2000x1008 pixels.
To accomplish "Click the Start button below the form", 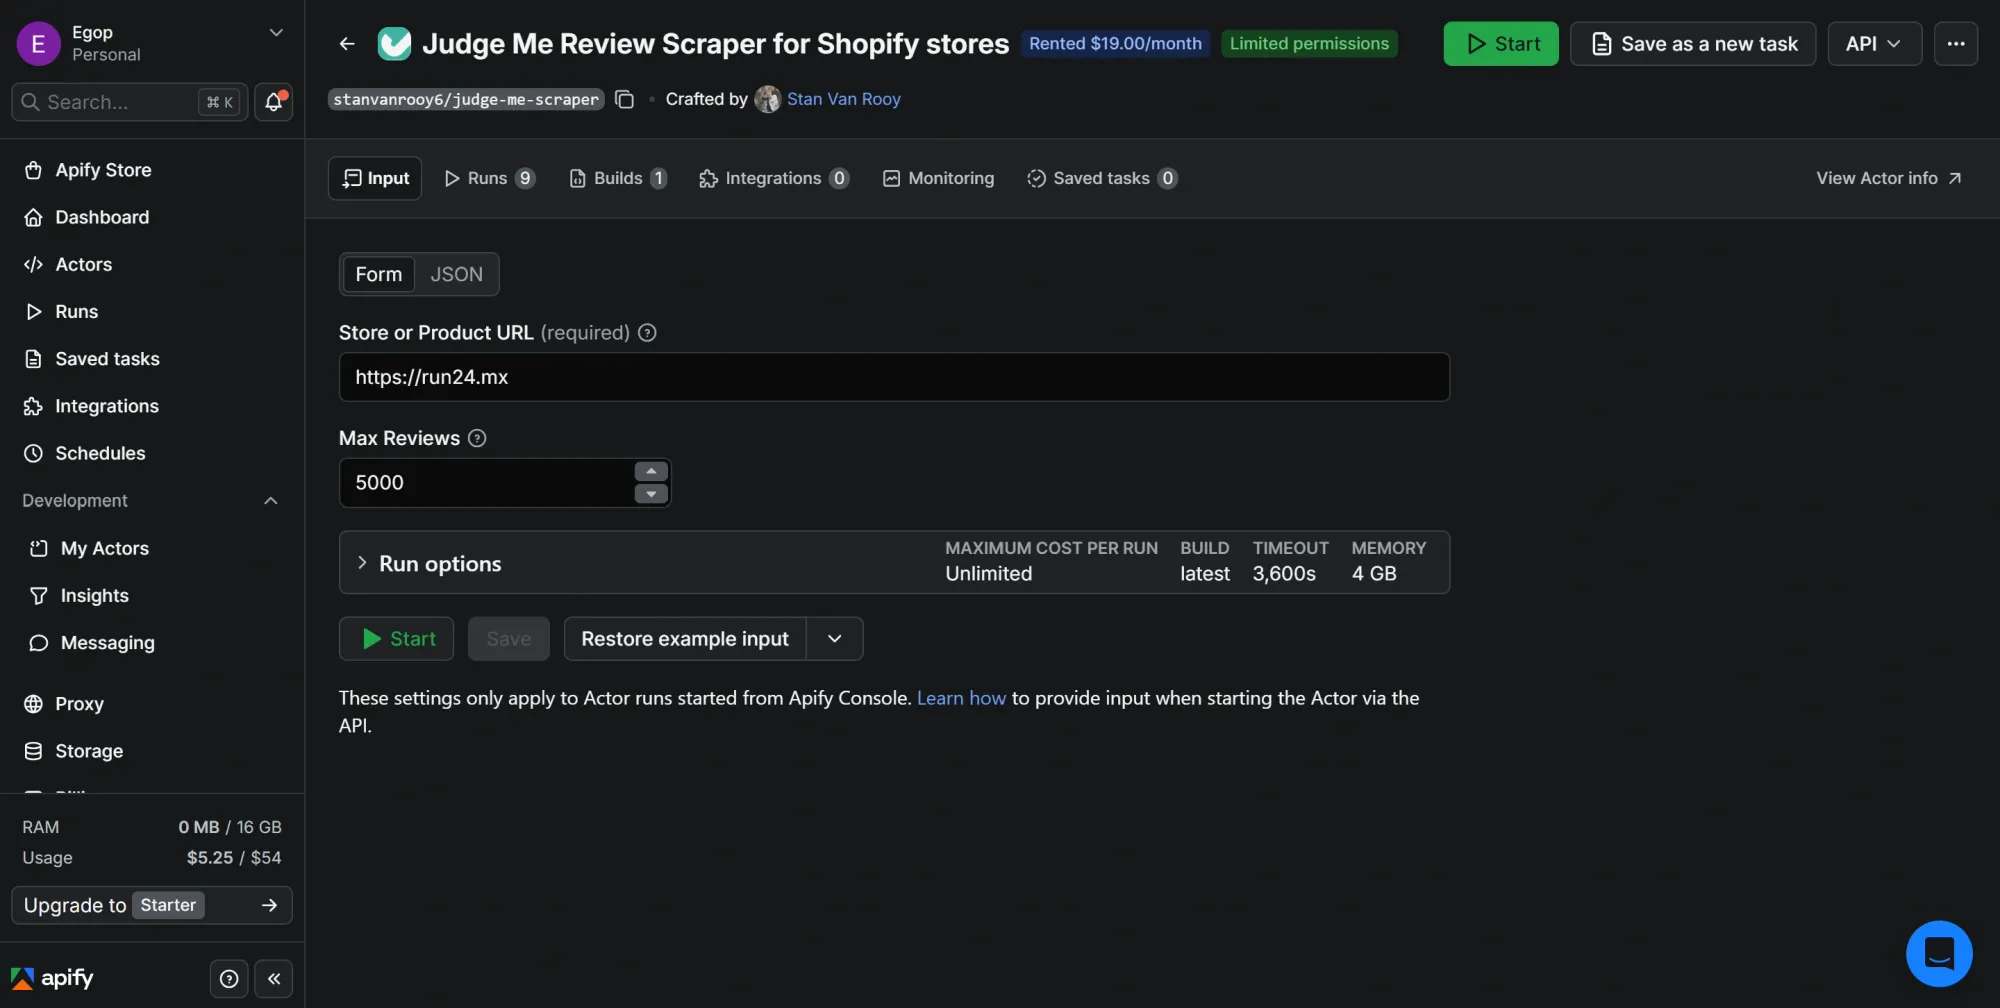I will tap(396, 639).
